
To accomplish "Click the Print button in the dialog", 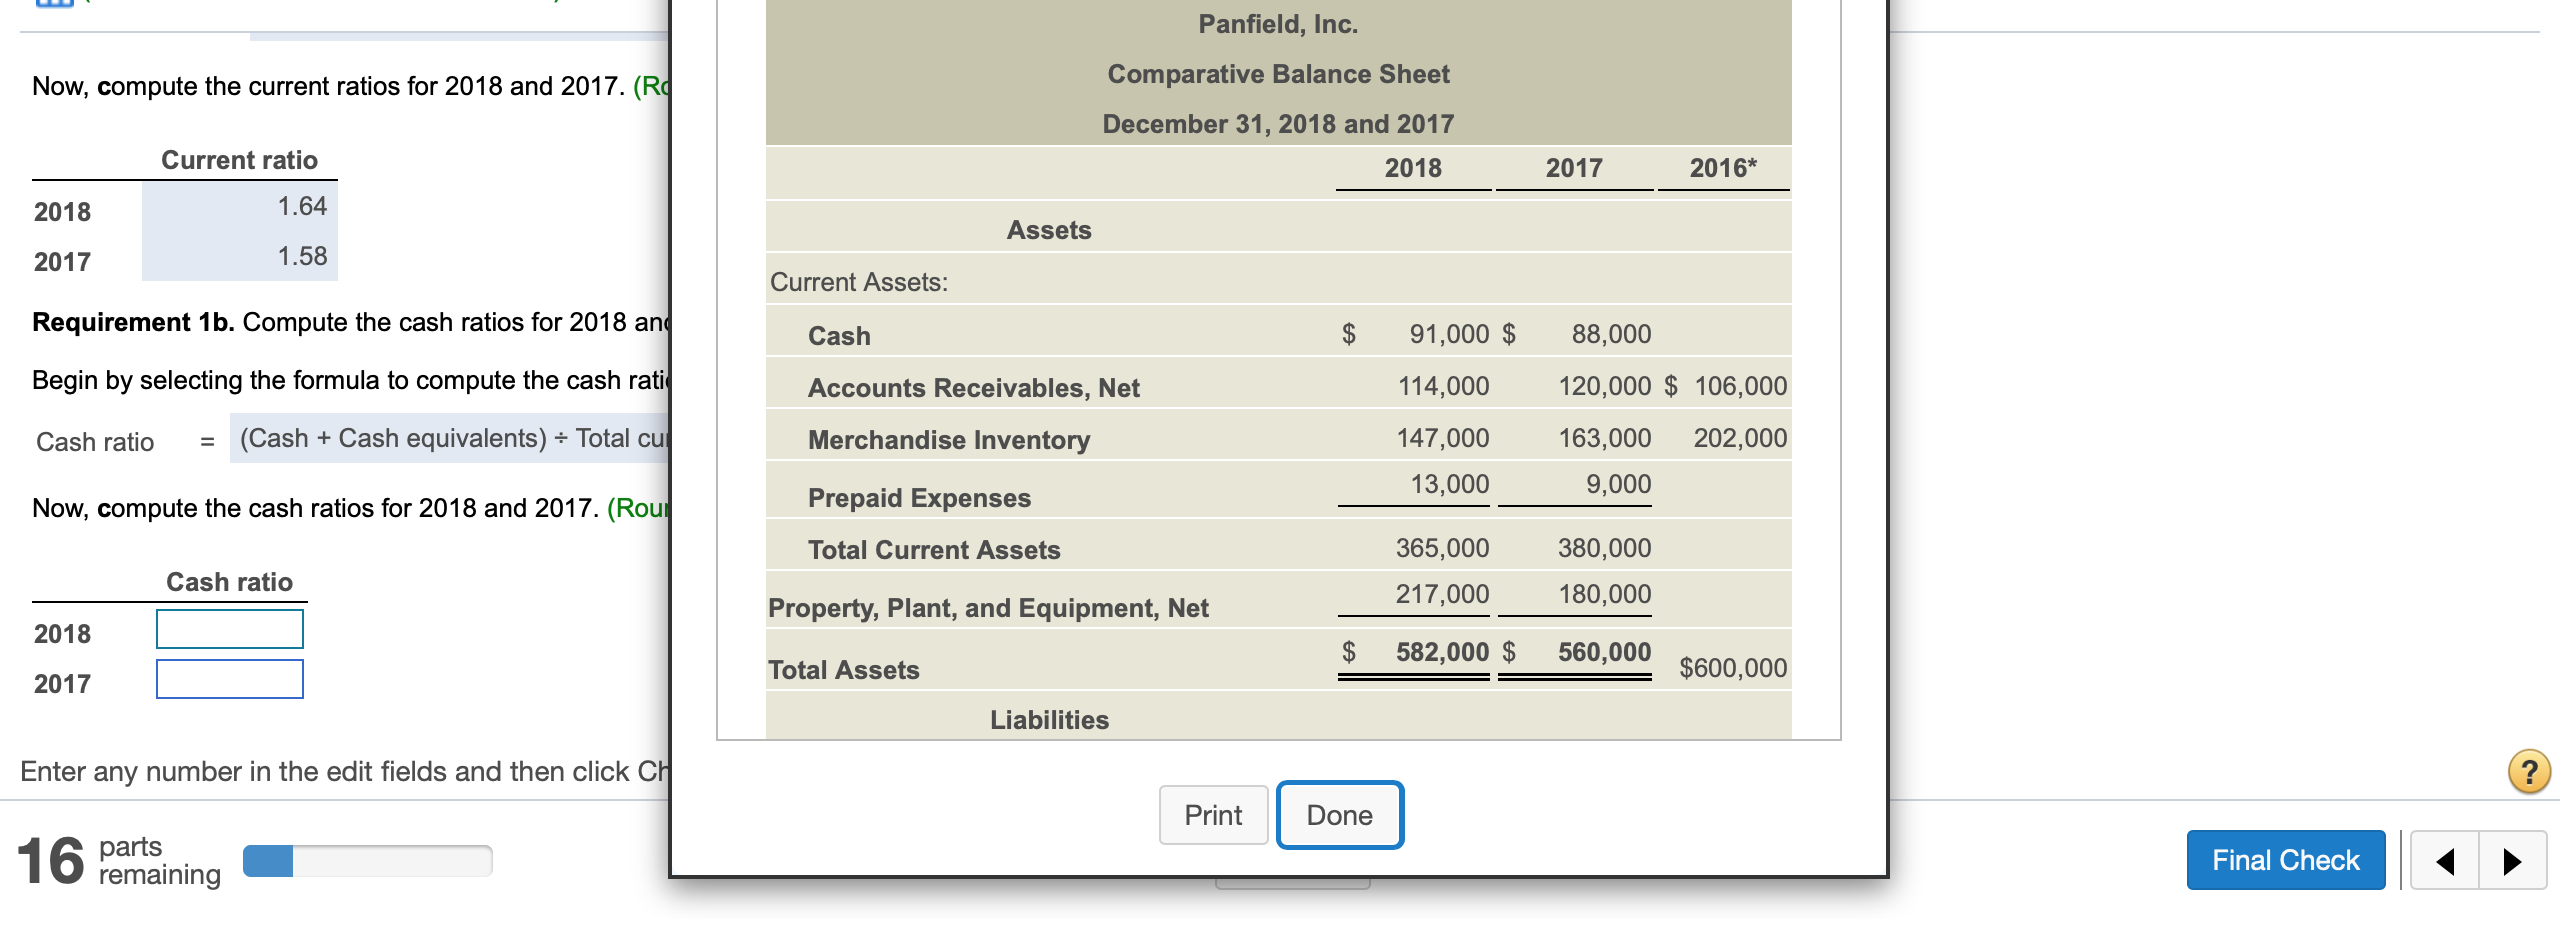I will [x=1213, y=815].
